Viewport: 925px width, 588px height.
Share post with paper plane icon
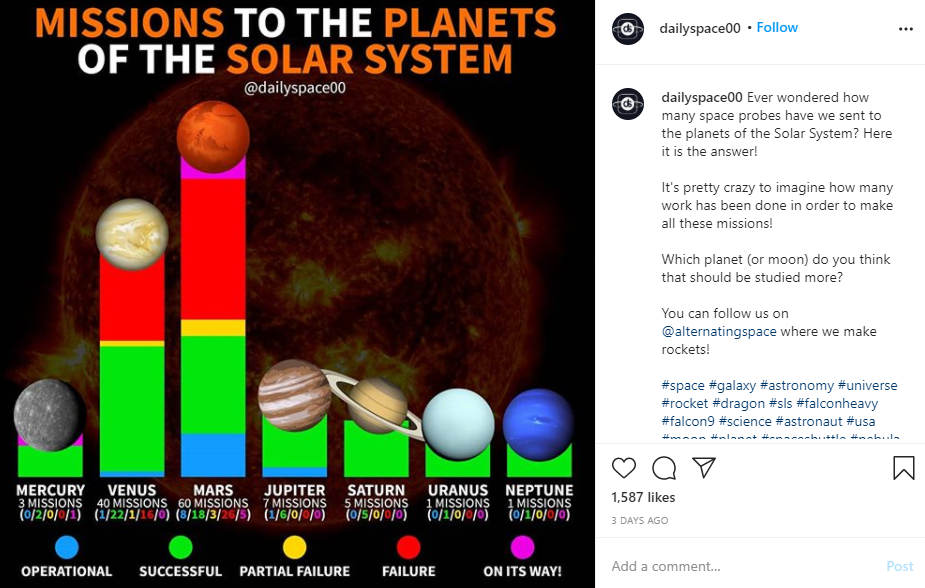point(704,468)
